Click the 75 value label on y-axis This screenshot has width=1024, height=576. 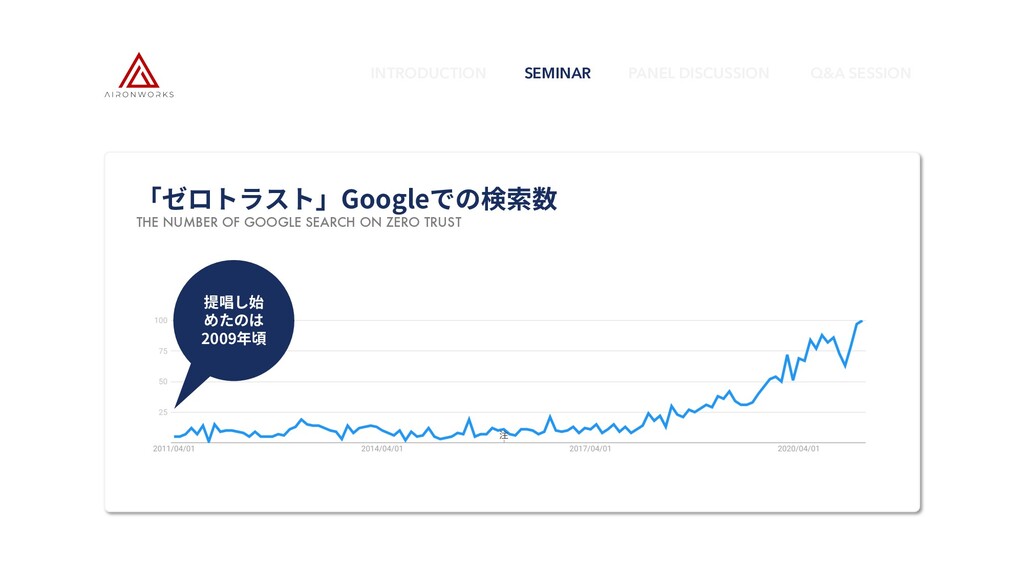pos(163,351)
